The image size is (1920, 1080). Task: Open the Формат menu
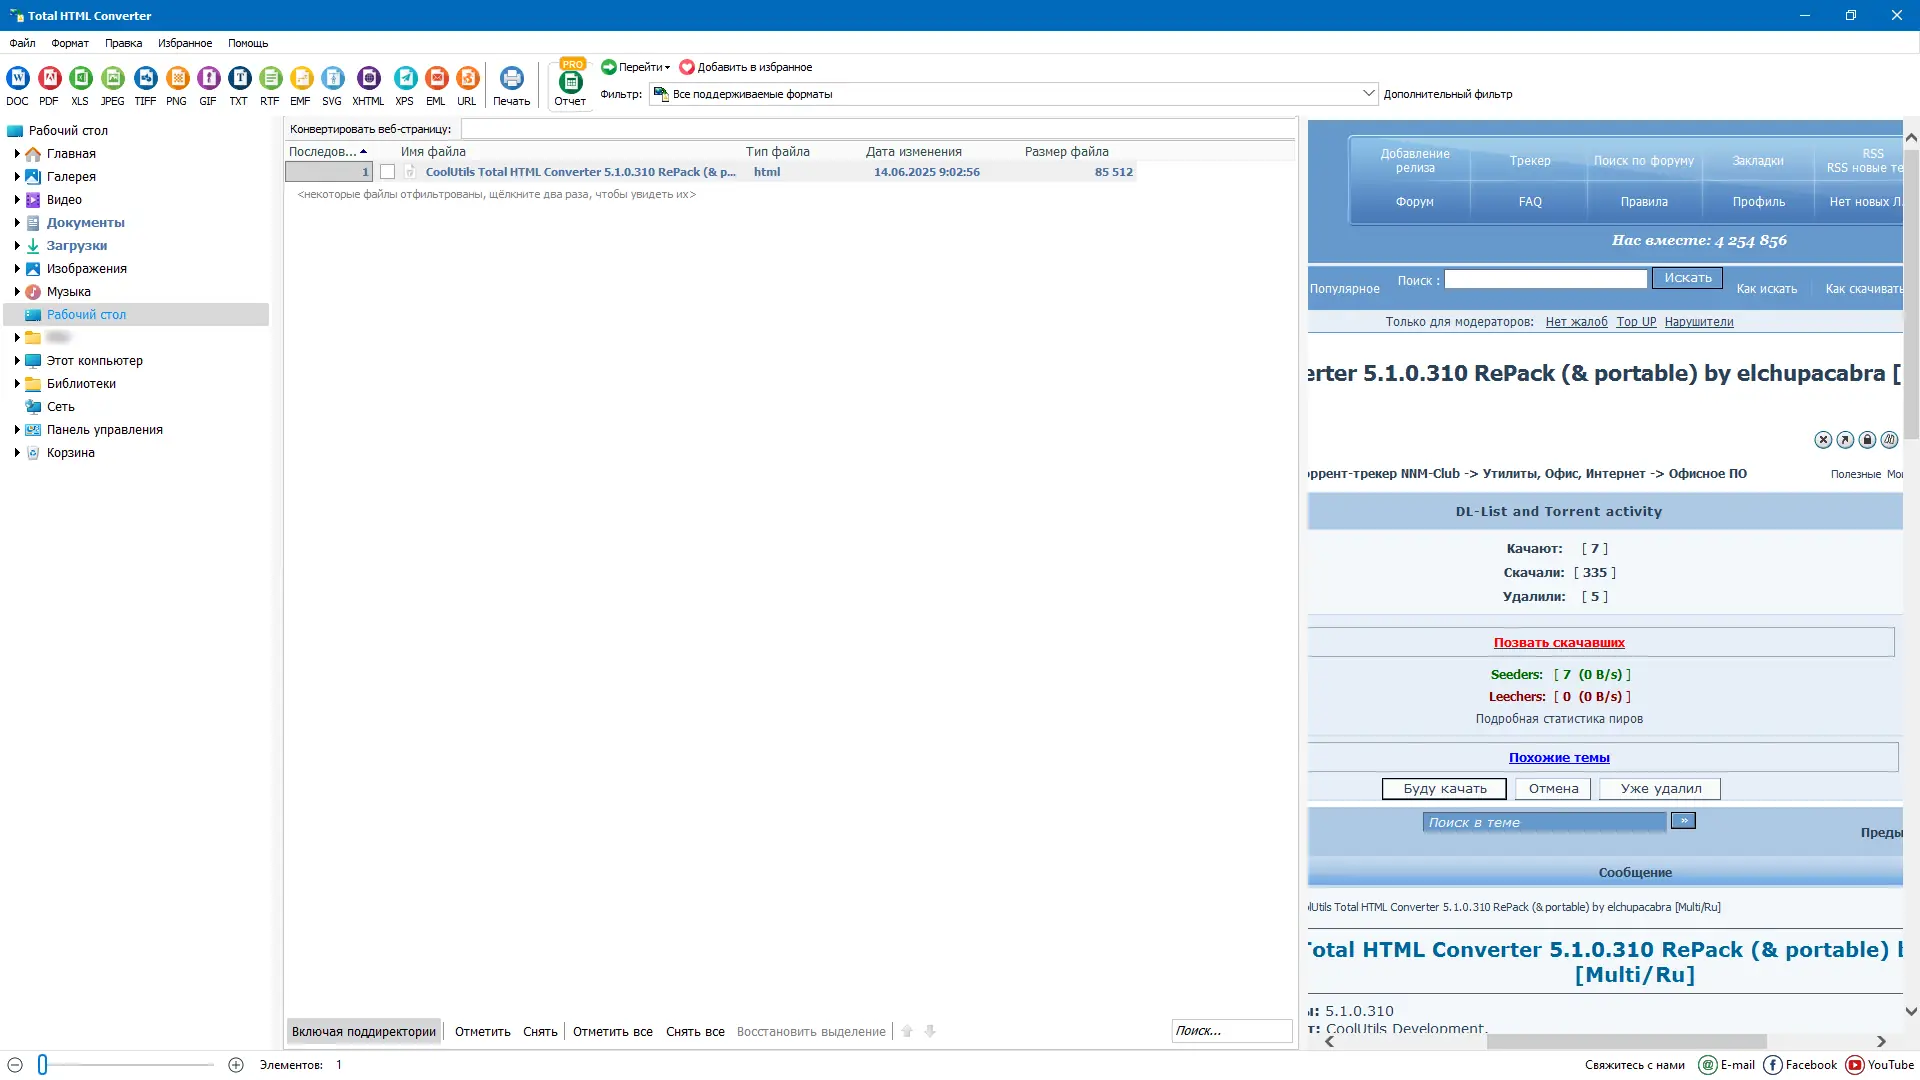69,43
